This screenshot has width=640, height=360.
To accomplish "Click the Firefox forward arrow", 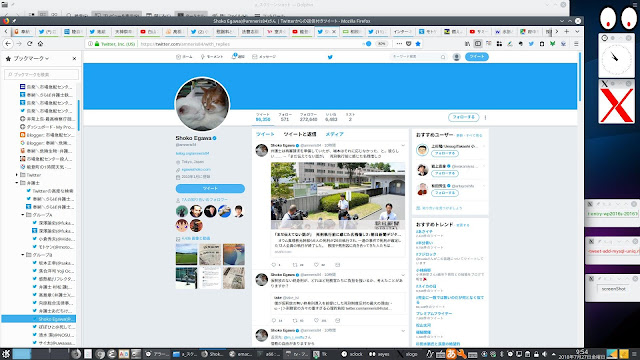I will 19,44.
